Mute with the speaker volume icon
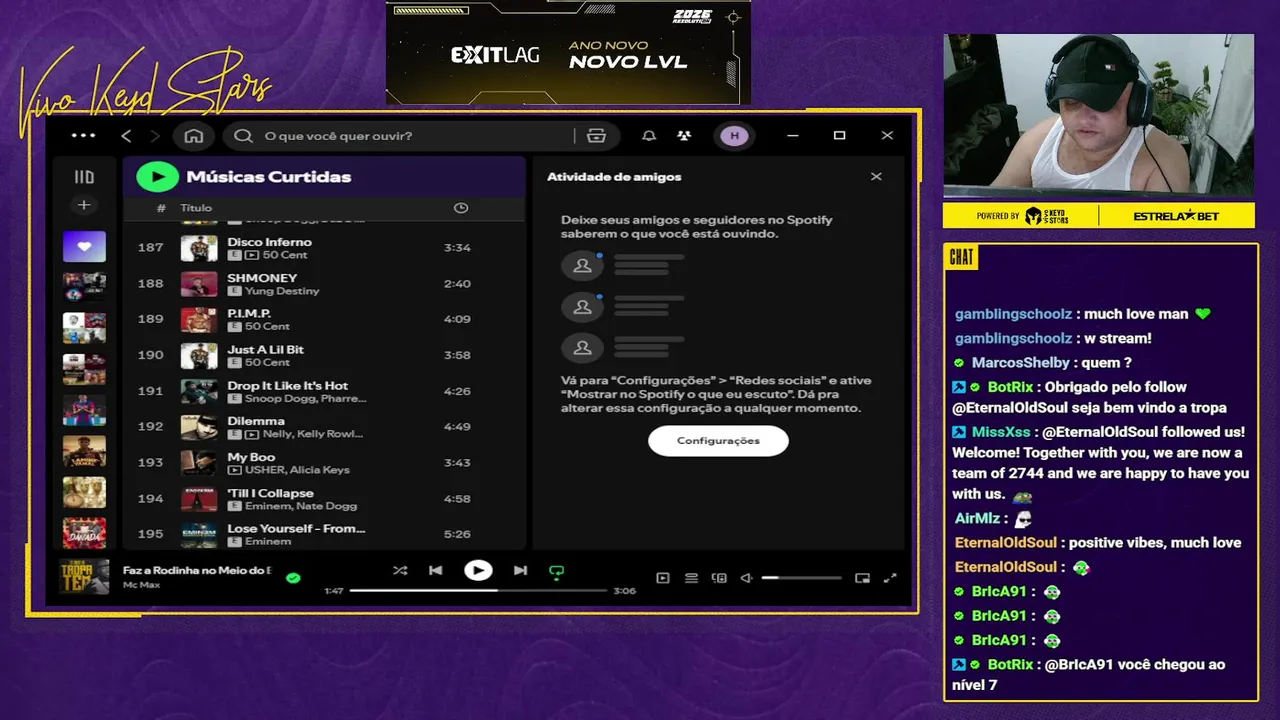 [746, 578]
